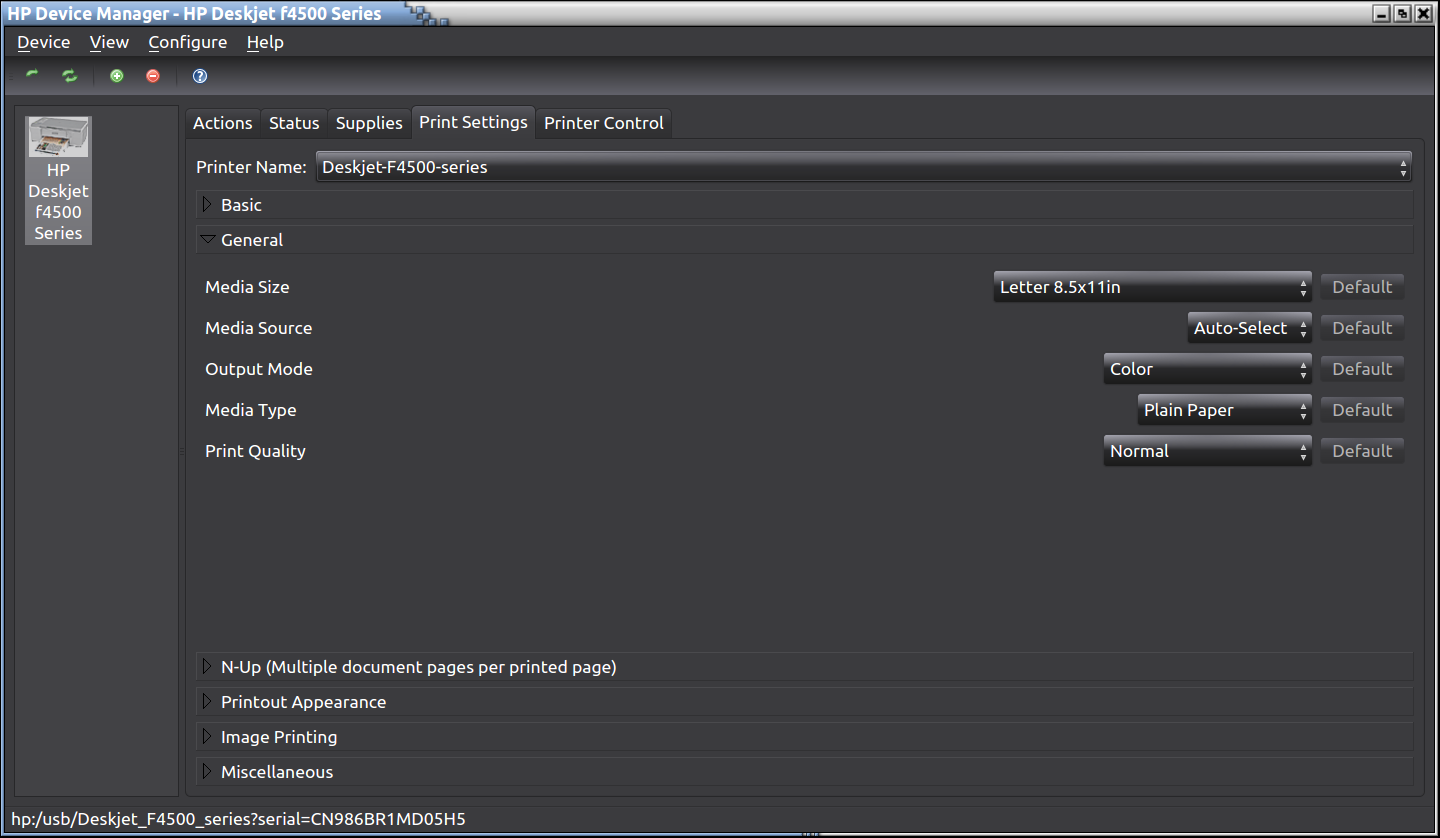Minimize the HP Device Manager window
Screen dimensions: 1440x838
point(1383,13)
